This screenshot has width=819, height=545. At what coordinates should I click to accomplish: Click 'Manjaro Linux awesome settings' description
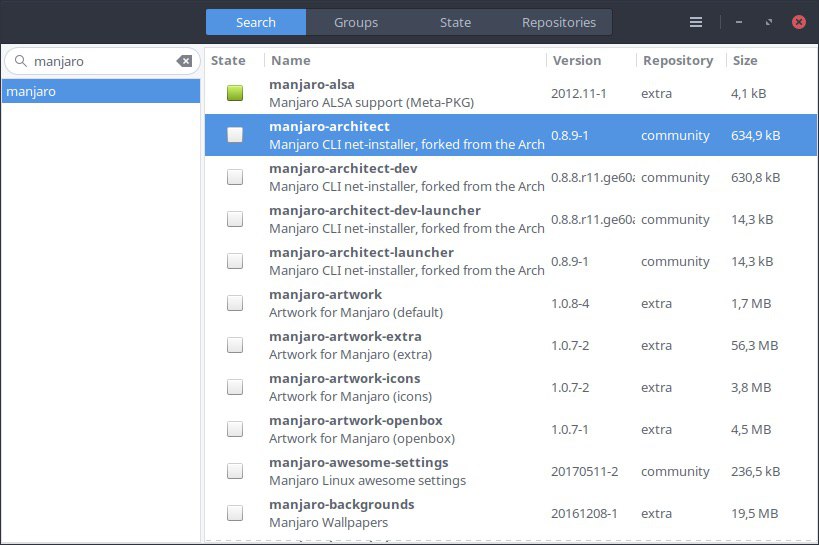(x=367, y=481)
